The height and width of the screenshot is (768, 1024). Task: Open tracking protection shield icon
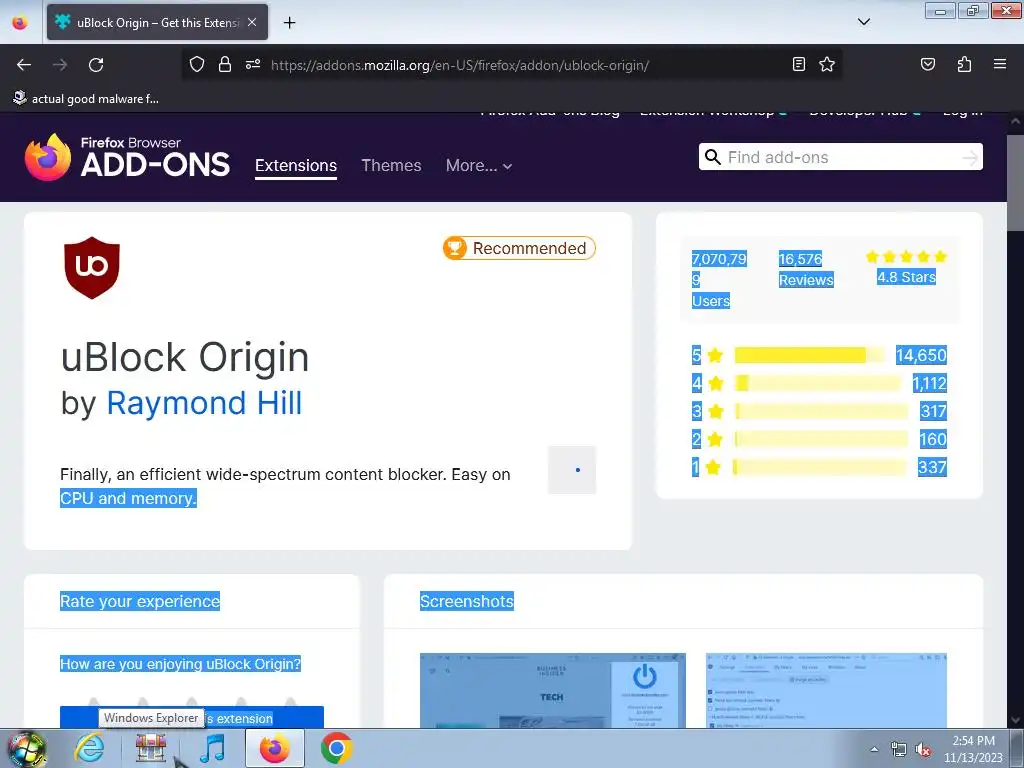(x=197, y=64)
